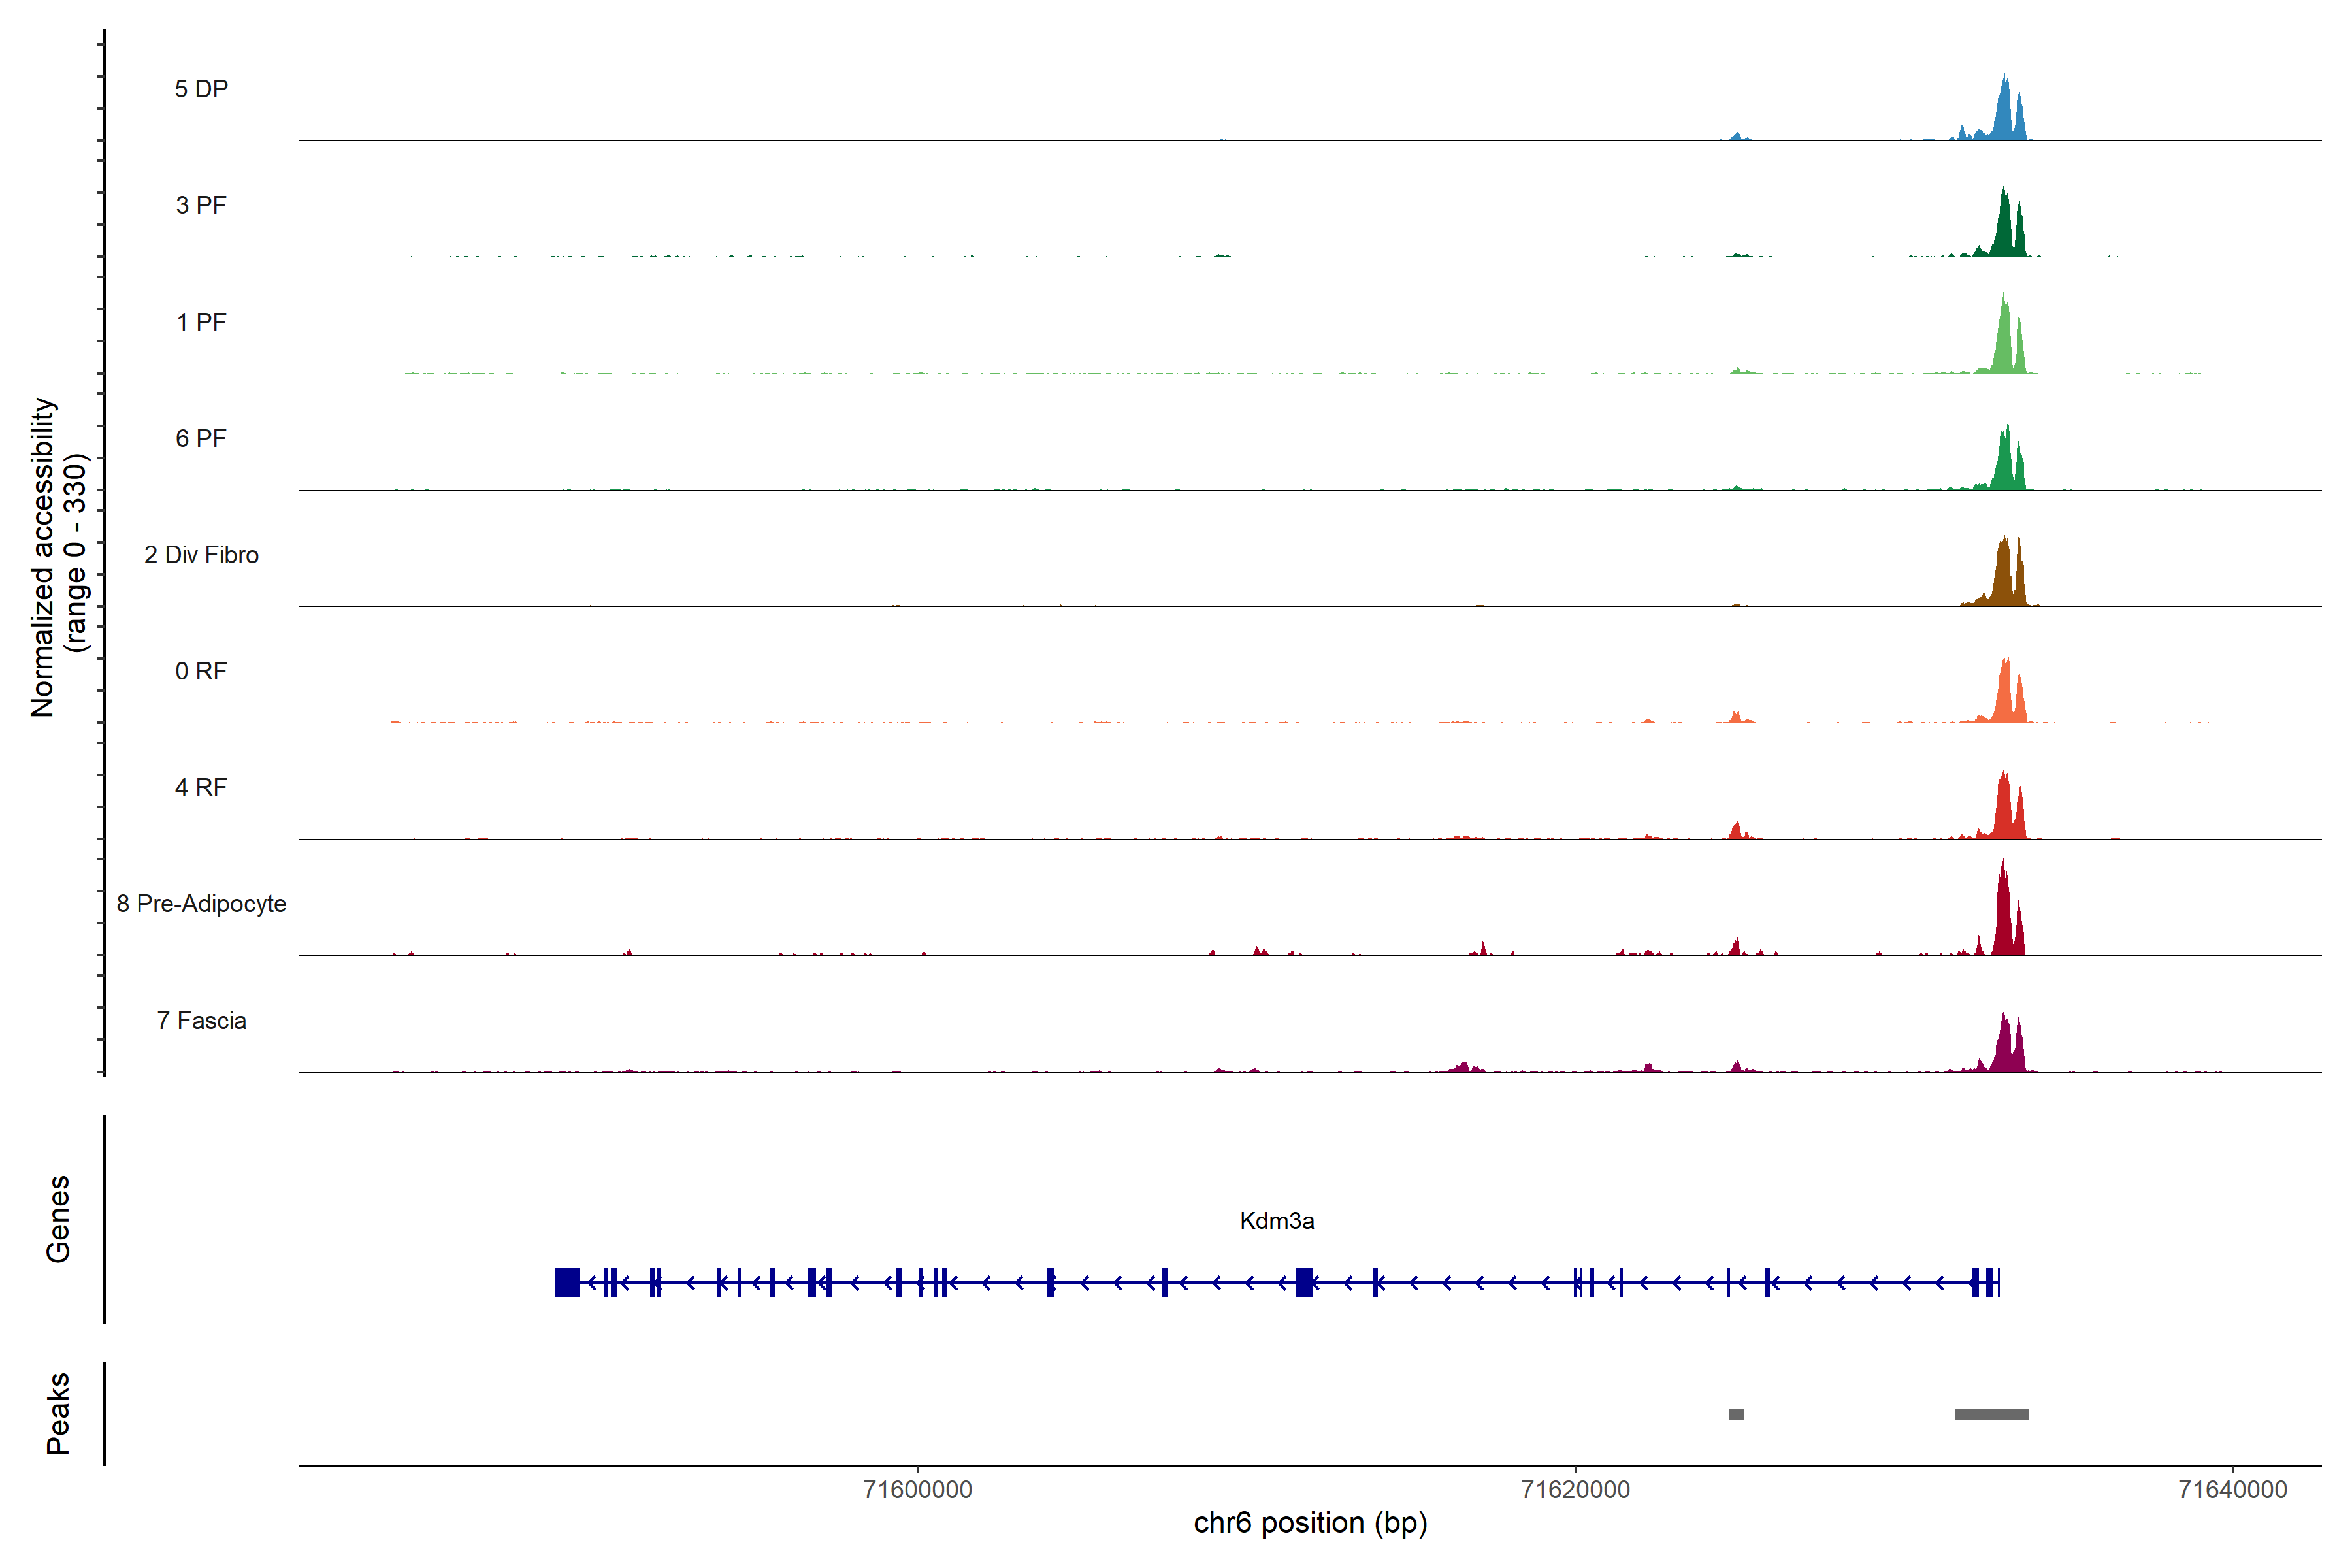
Task: Click the 8 Pre-Adipocyte track label
Action: [x=201, y=904]
